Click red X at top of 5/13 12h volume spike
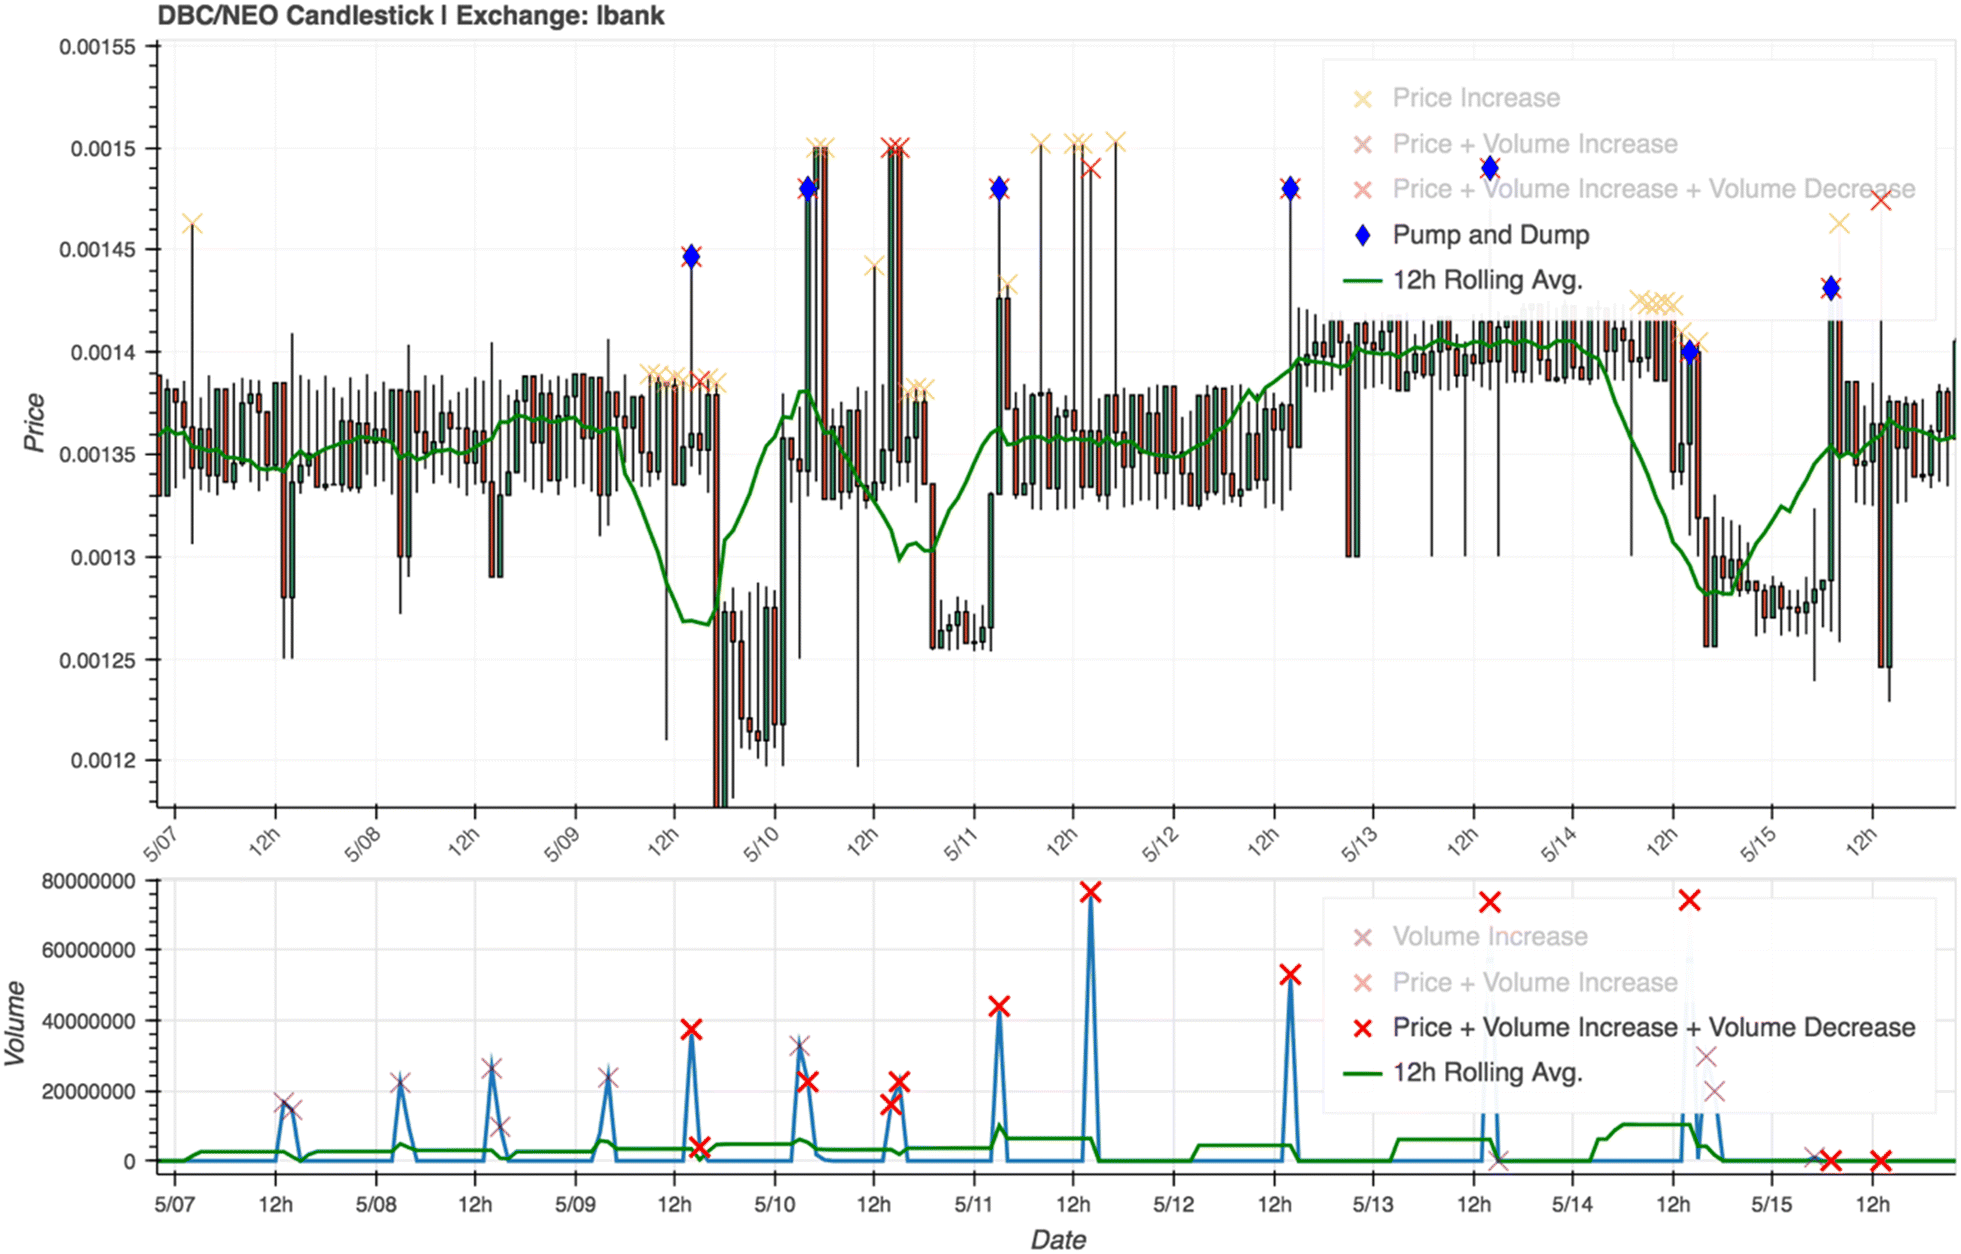 coord(1490,902)
